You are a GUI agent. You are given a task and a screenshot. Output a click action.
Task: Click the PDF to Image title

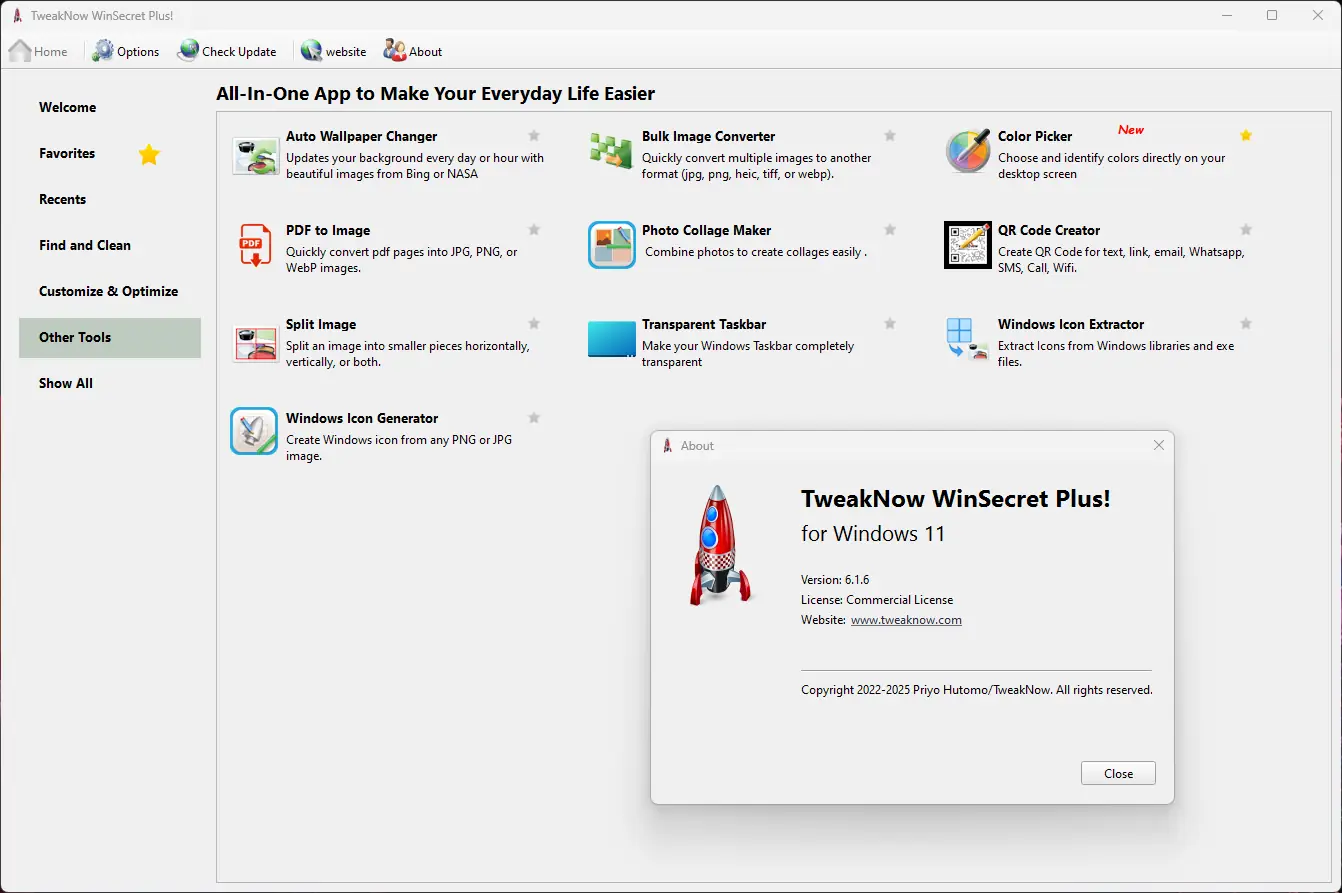coord(328,230)
